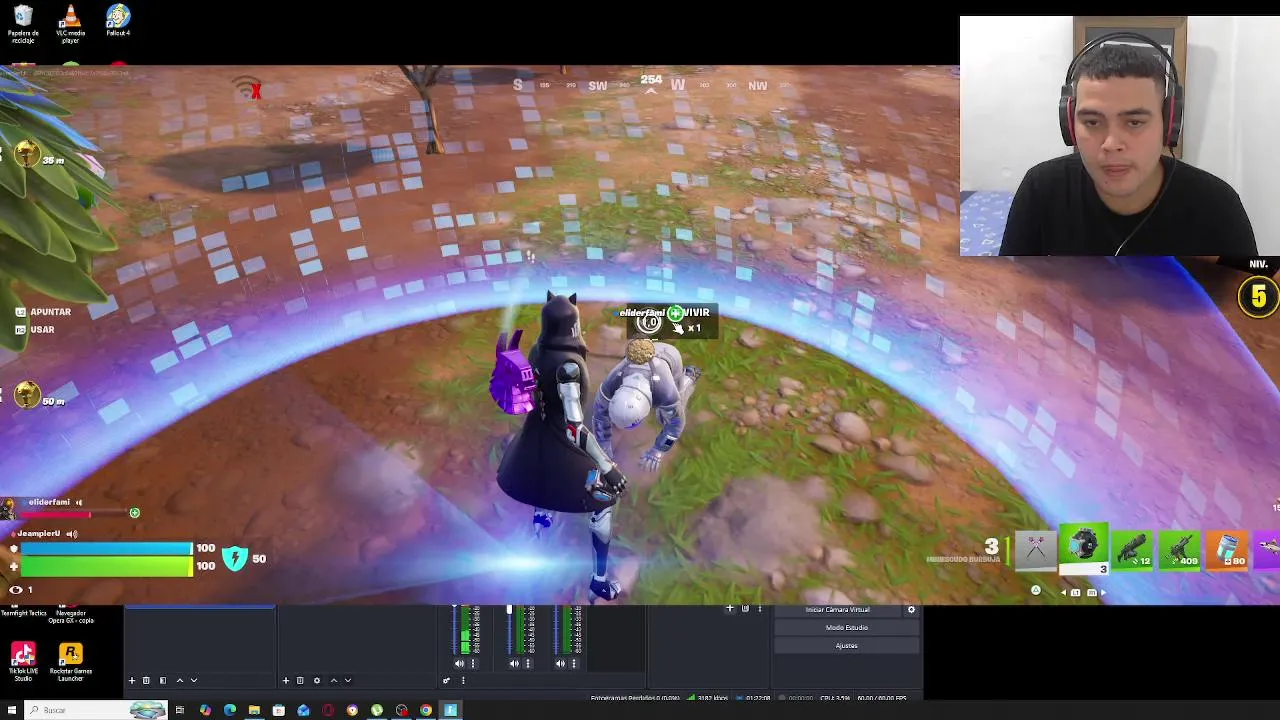
Task: Remove the scene transition with trash icon
Action: (x=745, y=608)
